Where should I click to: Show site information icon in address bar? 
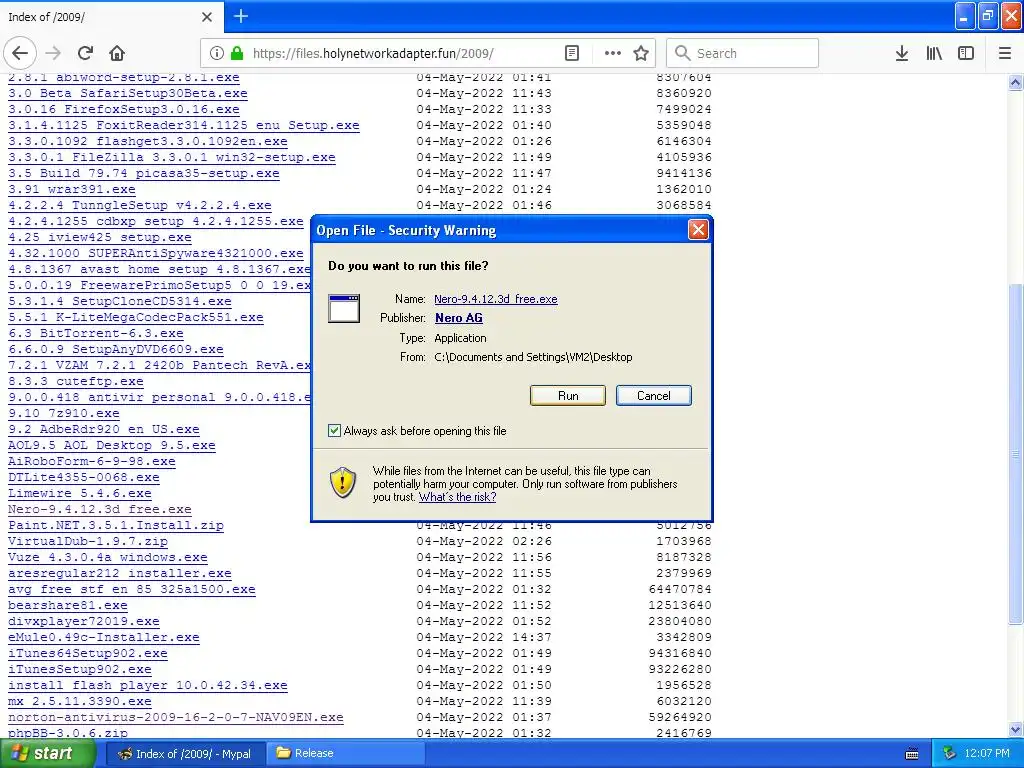217,53
